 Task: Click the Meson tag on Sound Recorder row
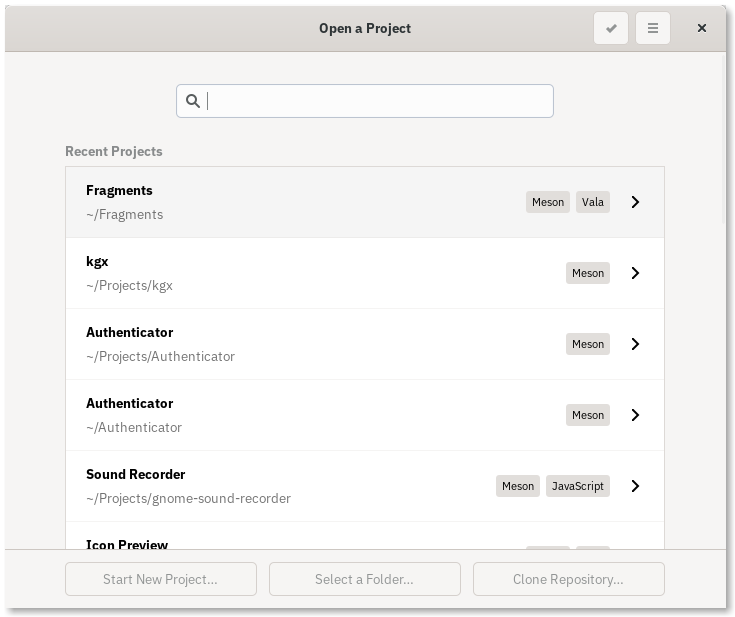pyautogui.click(x=518, y=486)
